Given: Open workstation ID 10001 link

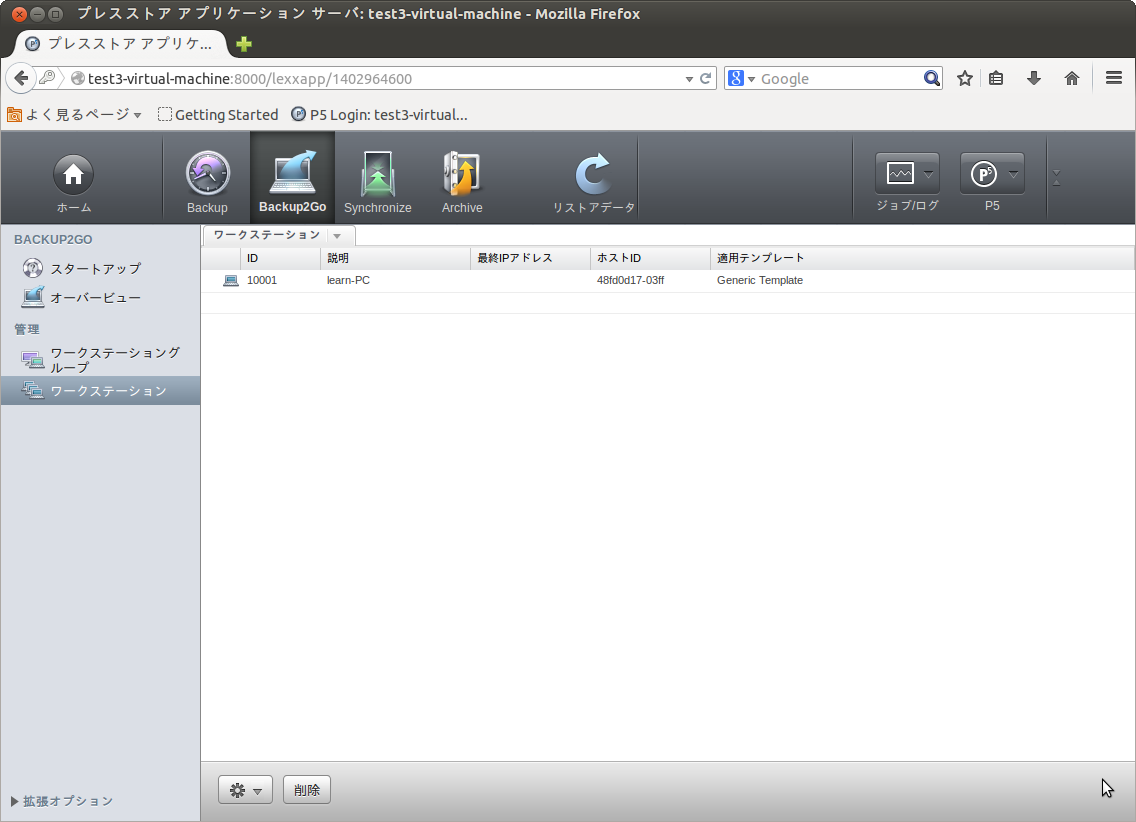Looking at the screenshot, I should (x=262, y=280).
